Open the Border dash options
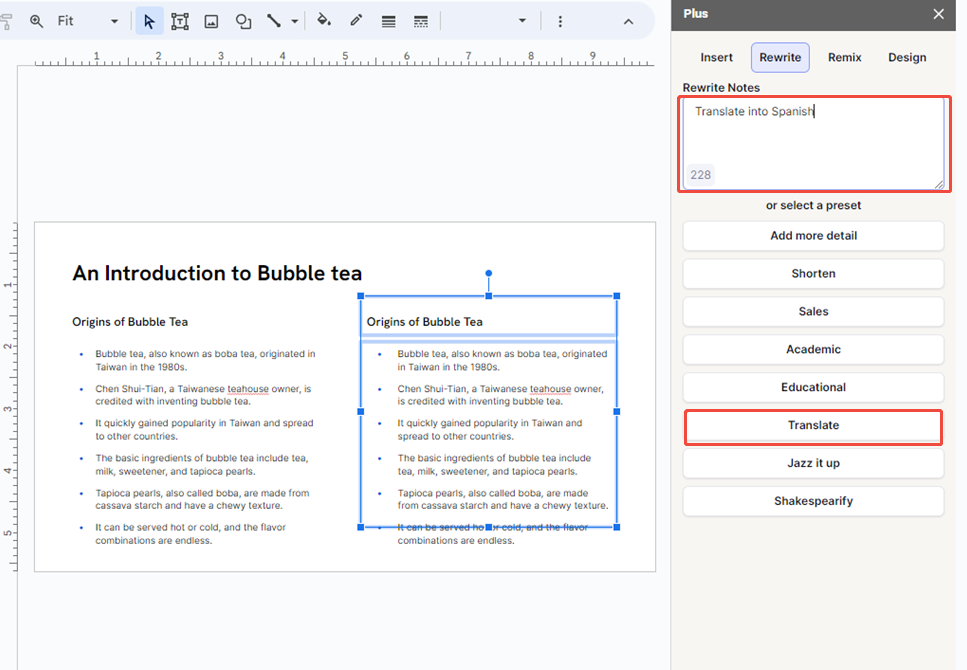967x670 pixels. [420, 20]
